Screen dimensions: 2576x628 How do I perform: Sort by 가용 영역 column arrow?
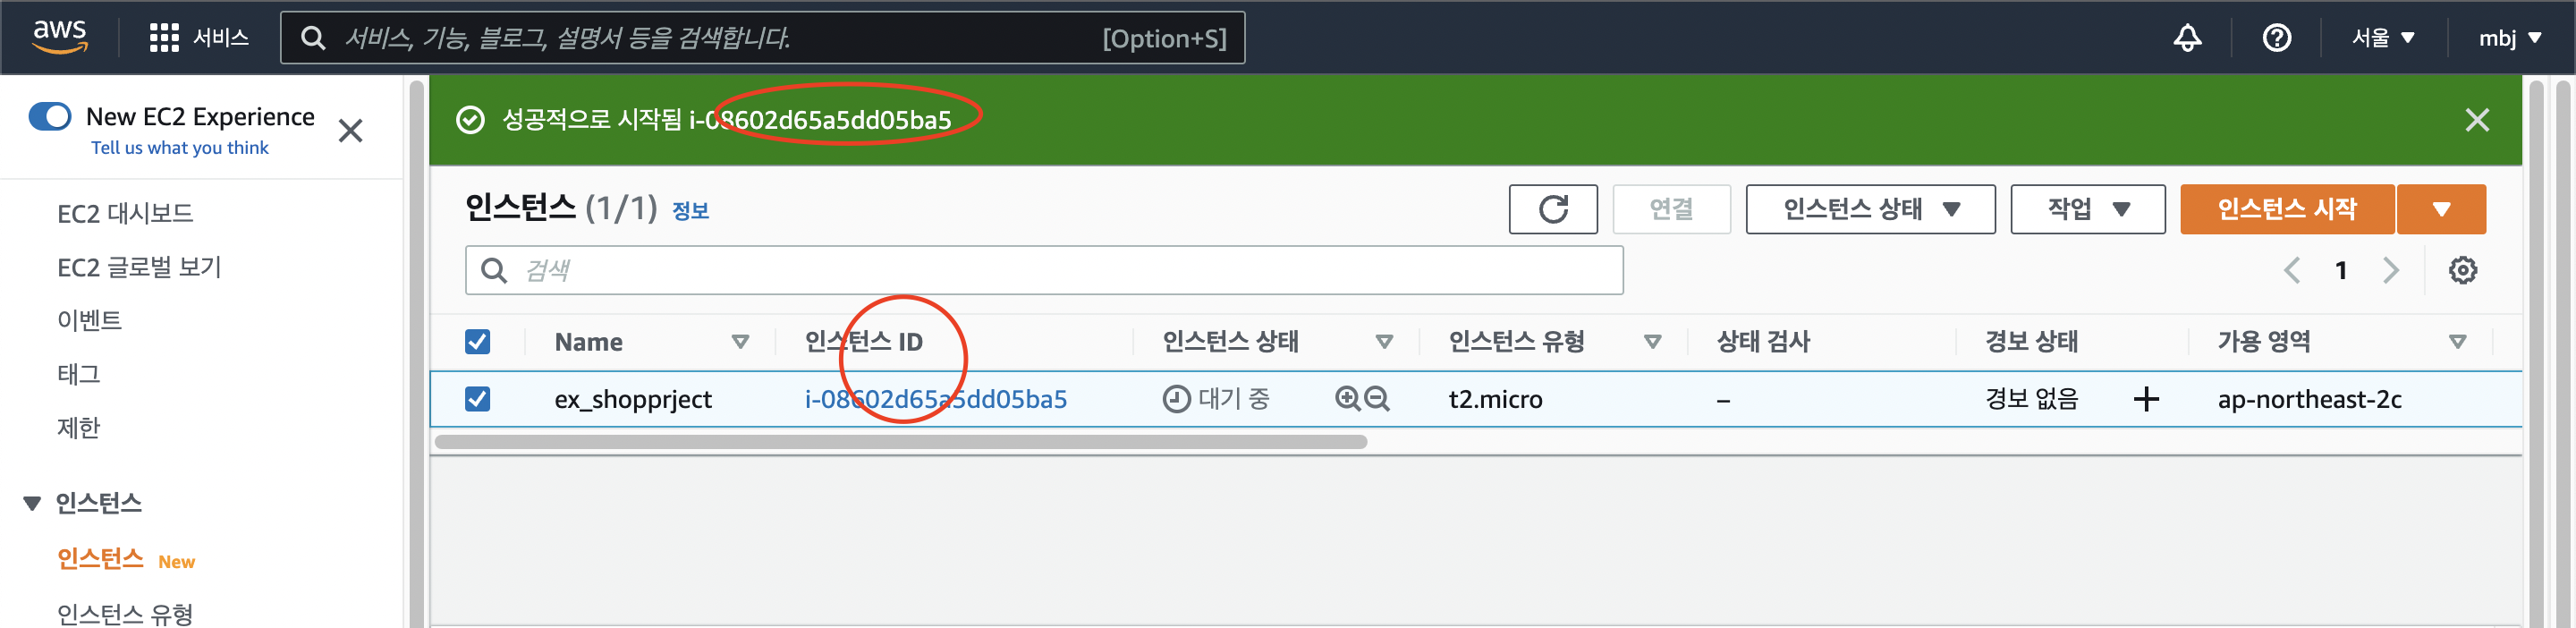coord(2457,342)
